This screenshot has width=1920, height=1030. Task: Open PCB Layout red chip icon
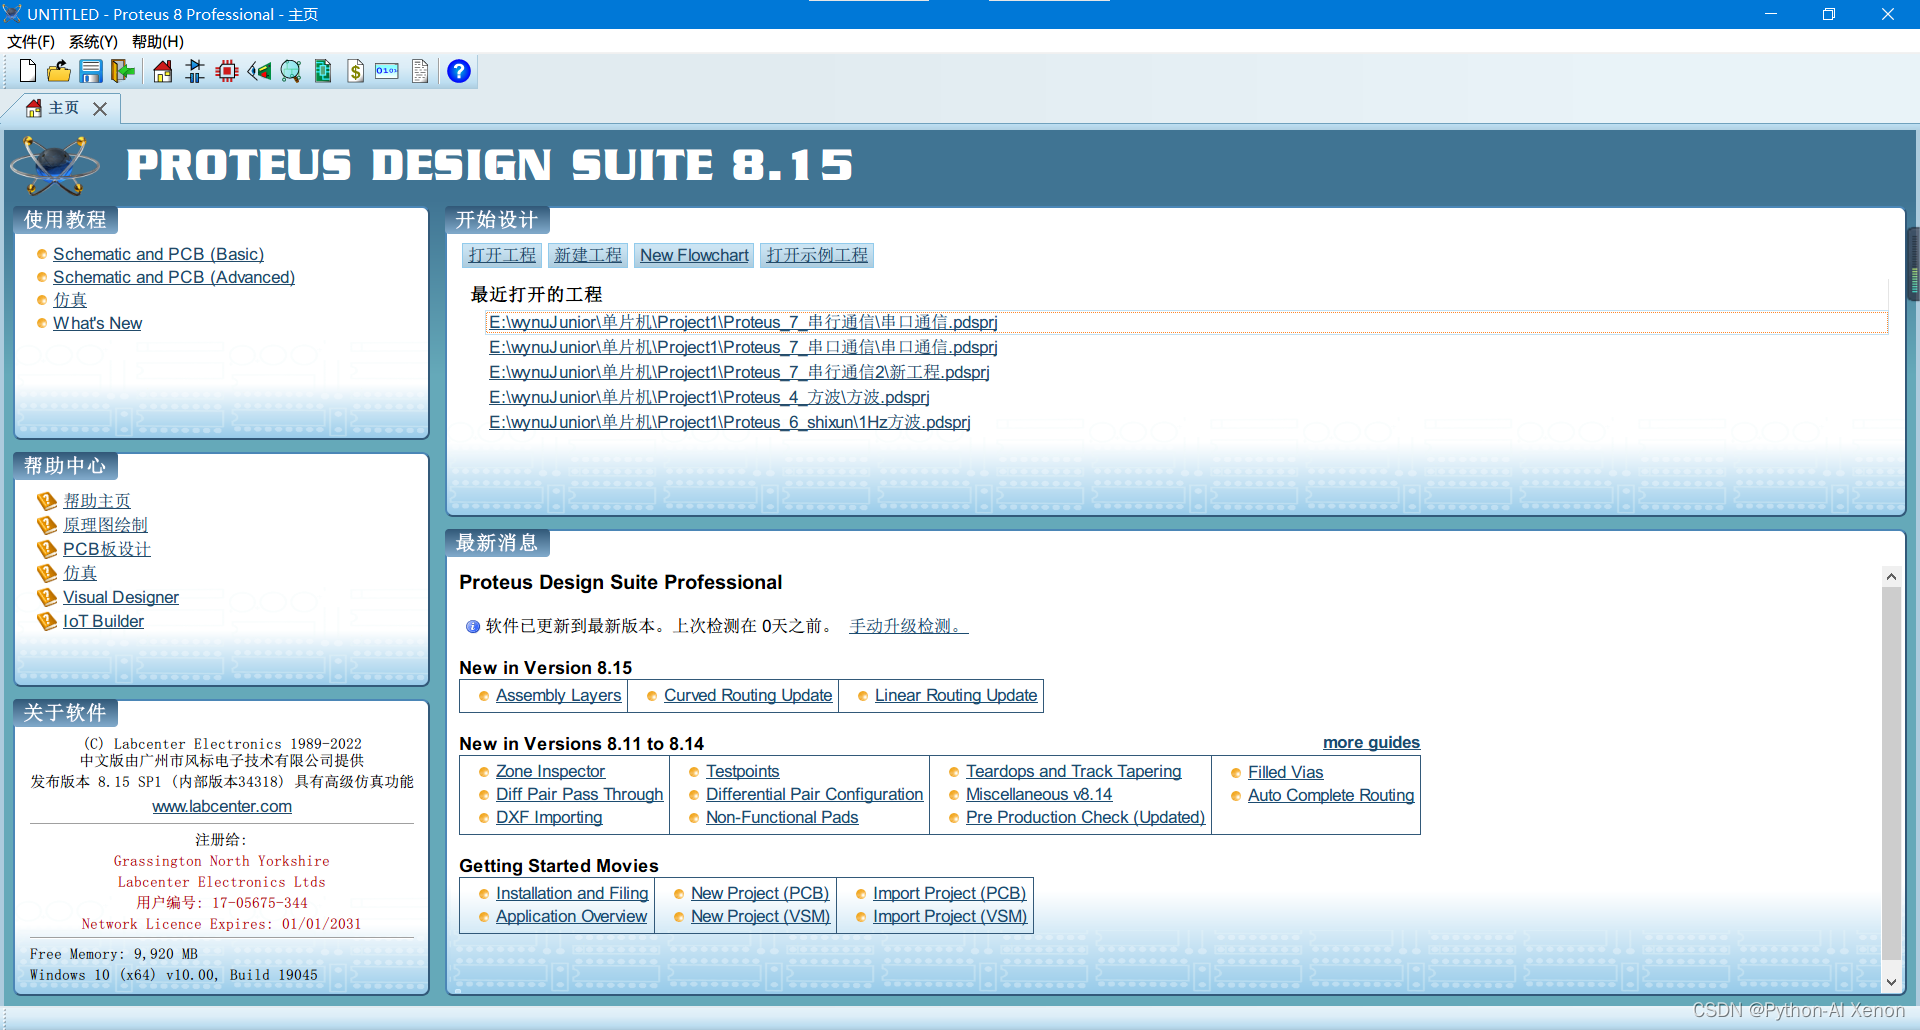point(227,71)
